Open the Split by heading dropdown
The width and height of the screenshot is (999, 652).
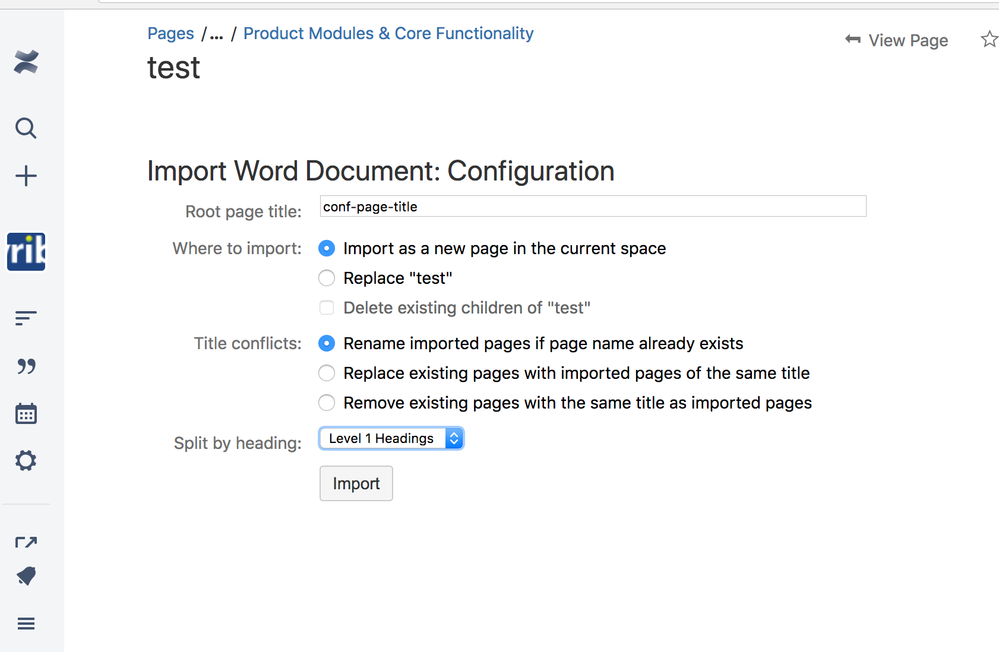(391, 438)
